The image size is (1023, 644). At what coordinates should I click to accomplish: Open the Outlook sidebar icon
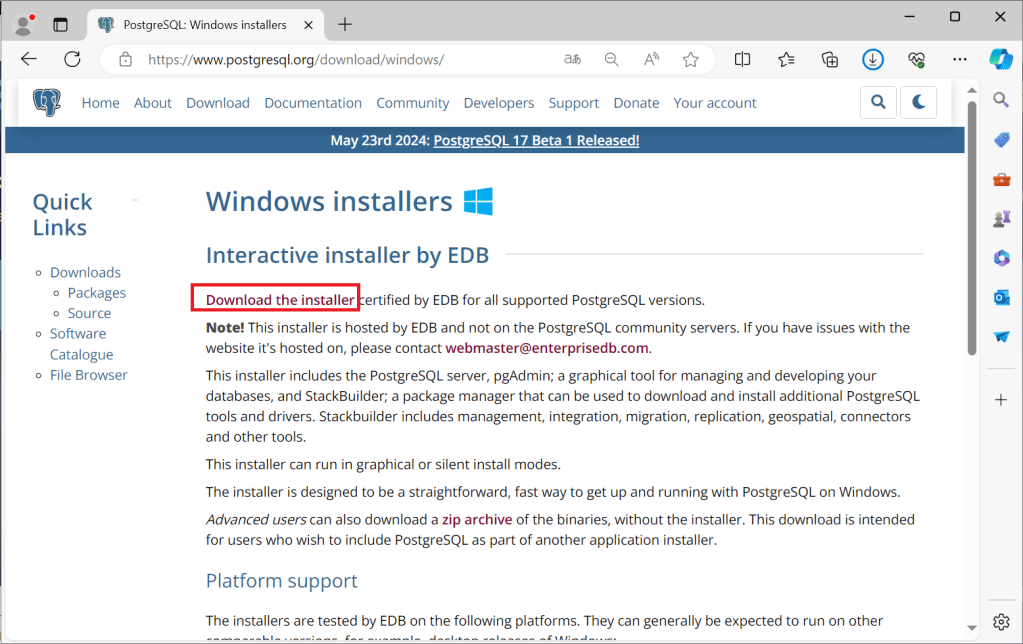click(x=1001, y=297)
